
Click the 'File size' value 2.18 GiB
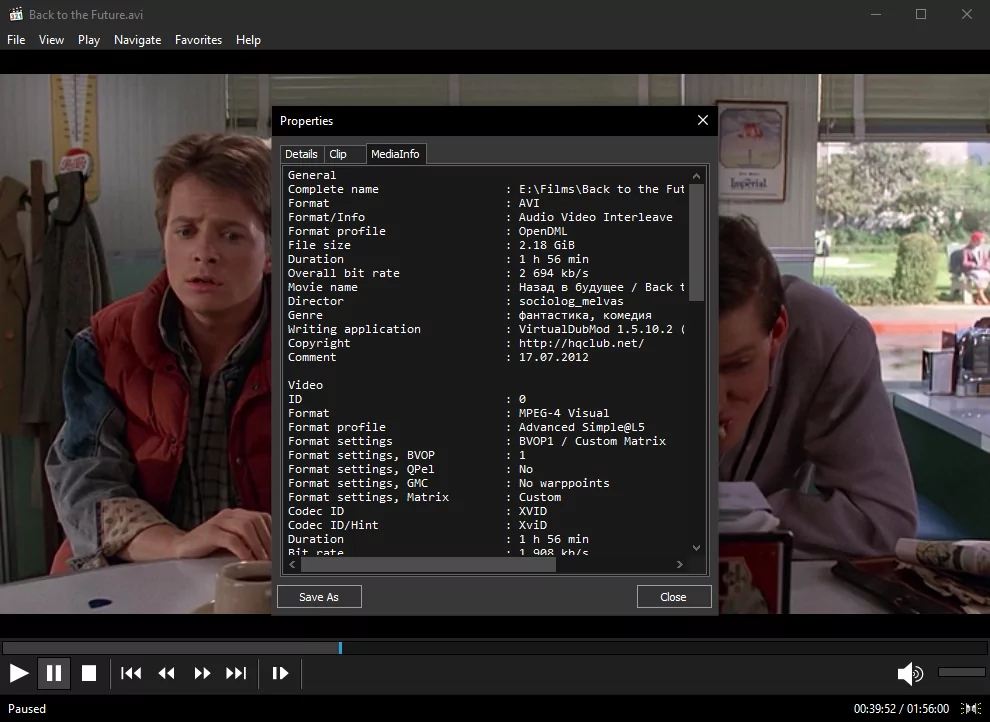tap(547, 245)
